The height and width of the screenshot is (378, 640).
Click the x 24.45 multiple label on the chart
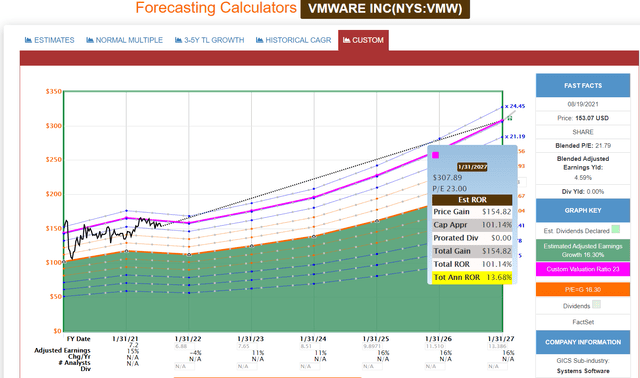tap(515, 106)
